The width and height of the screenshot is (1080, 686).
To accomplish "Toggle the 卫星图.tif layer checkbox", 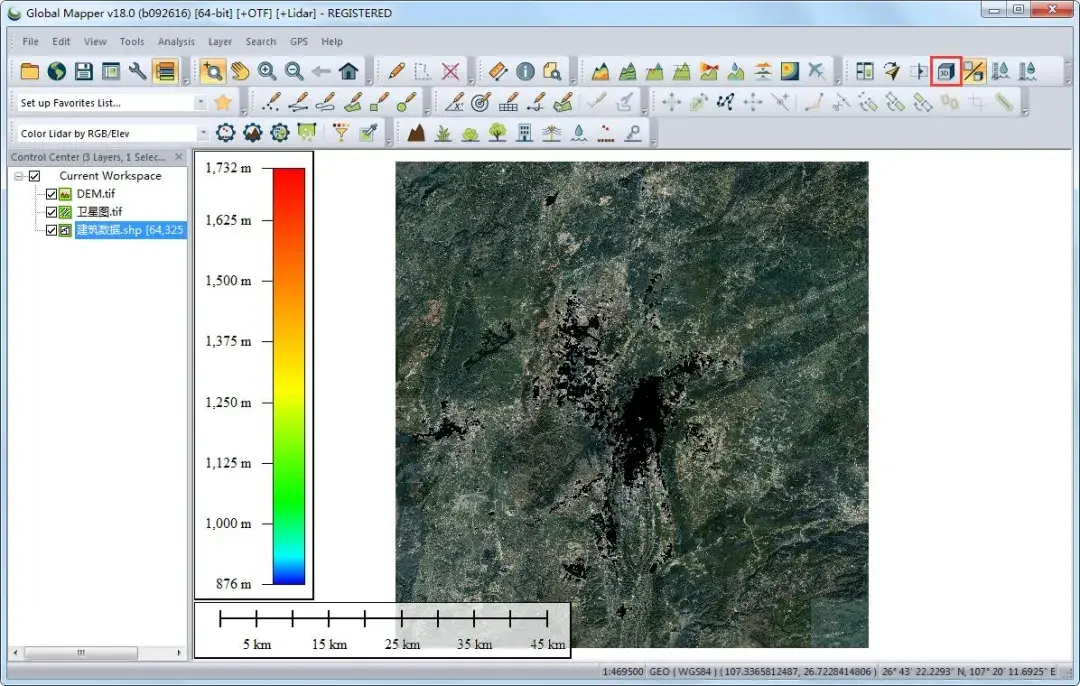I will (51, 212).
